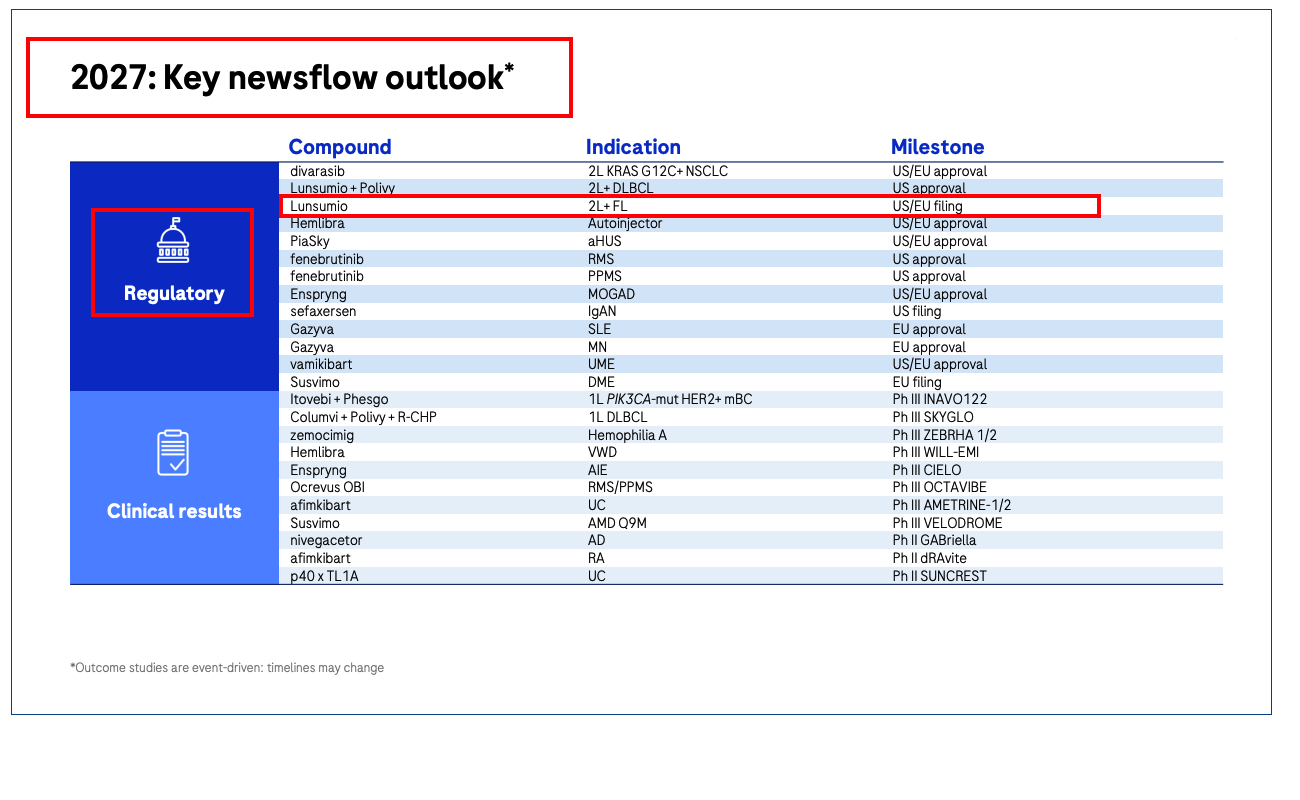
Task: Click the 'nivegacetor' compound cell
Action: click(x=326, y=540)
